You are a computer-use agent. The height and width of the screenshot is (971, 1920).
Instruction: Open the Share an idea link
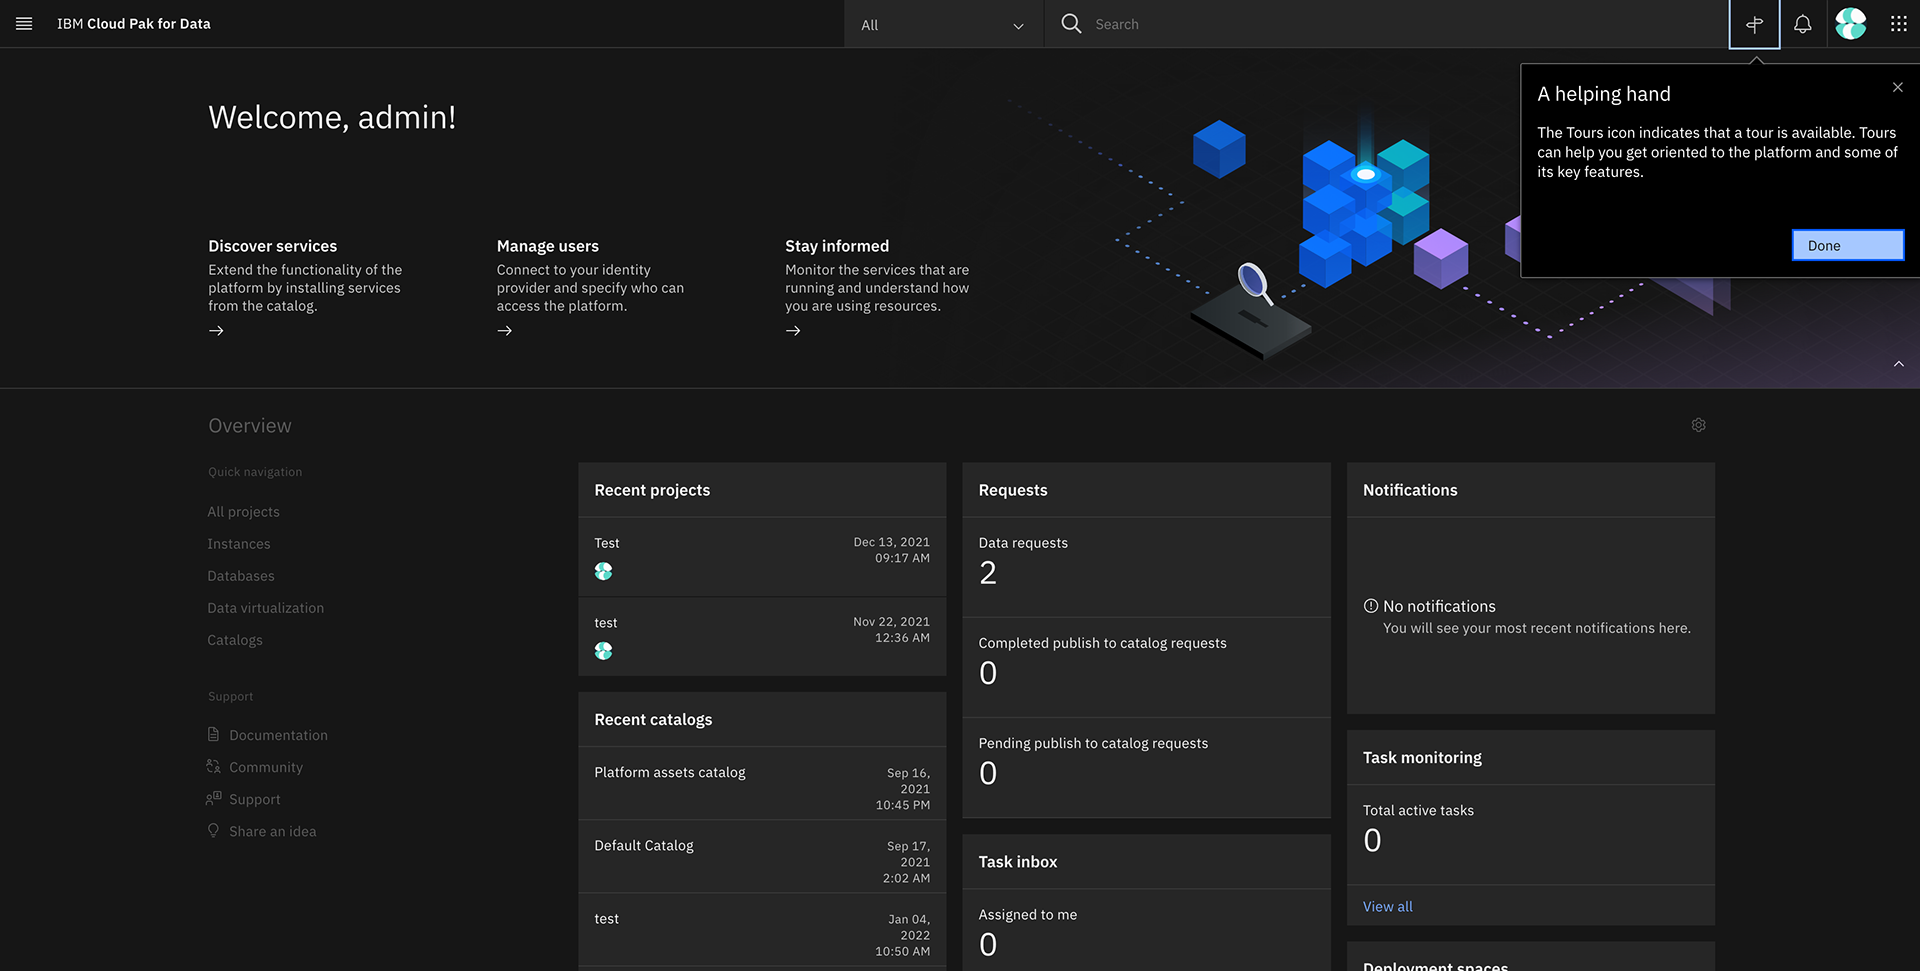[272, 831]
